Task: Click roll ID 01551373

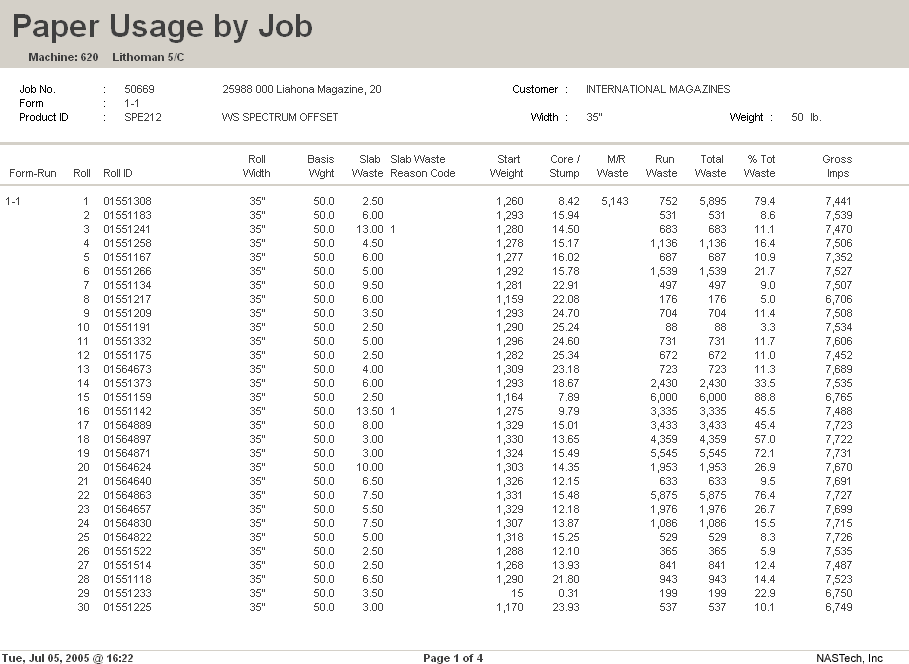Action: tap(128, 383)
